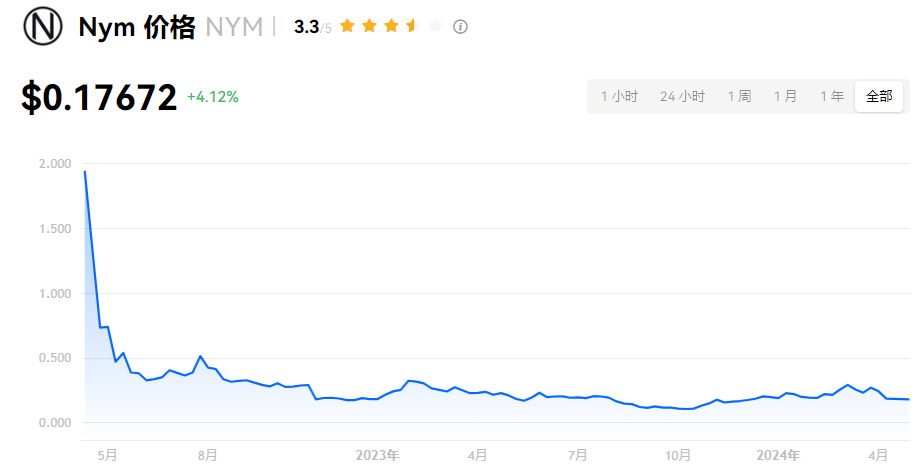Click the 2023年 label on chart axis
The image size is (916, 467).
coord(377,455)
